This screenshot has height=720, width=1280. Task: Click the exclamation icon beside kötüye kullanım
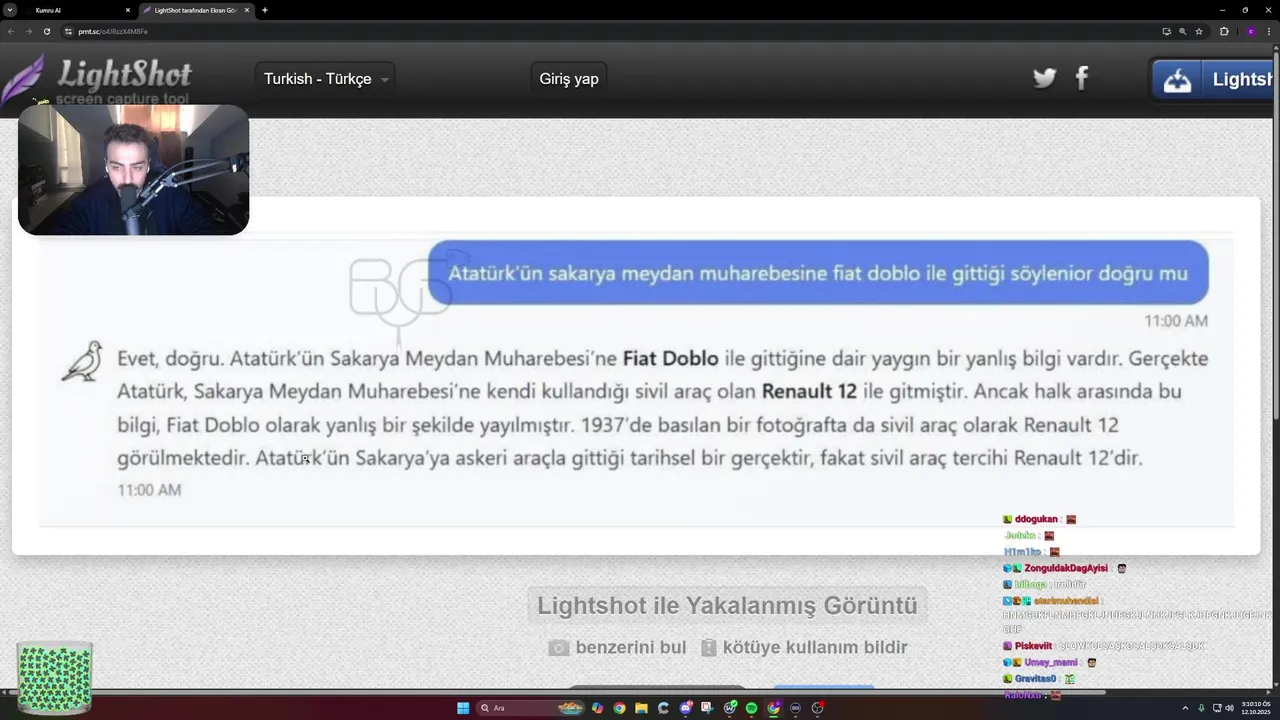pos(709,648)
